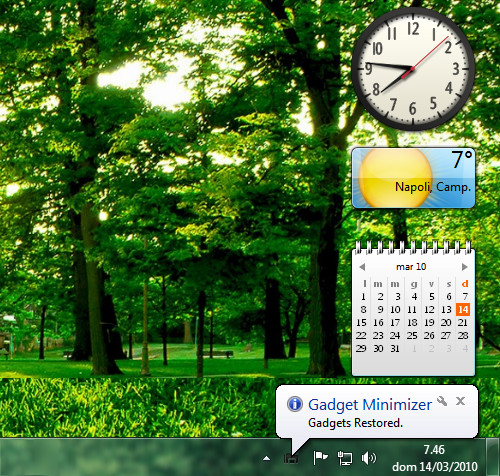Click the 7° temperature reading

462,159
